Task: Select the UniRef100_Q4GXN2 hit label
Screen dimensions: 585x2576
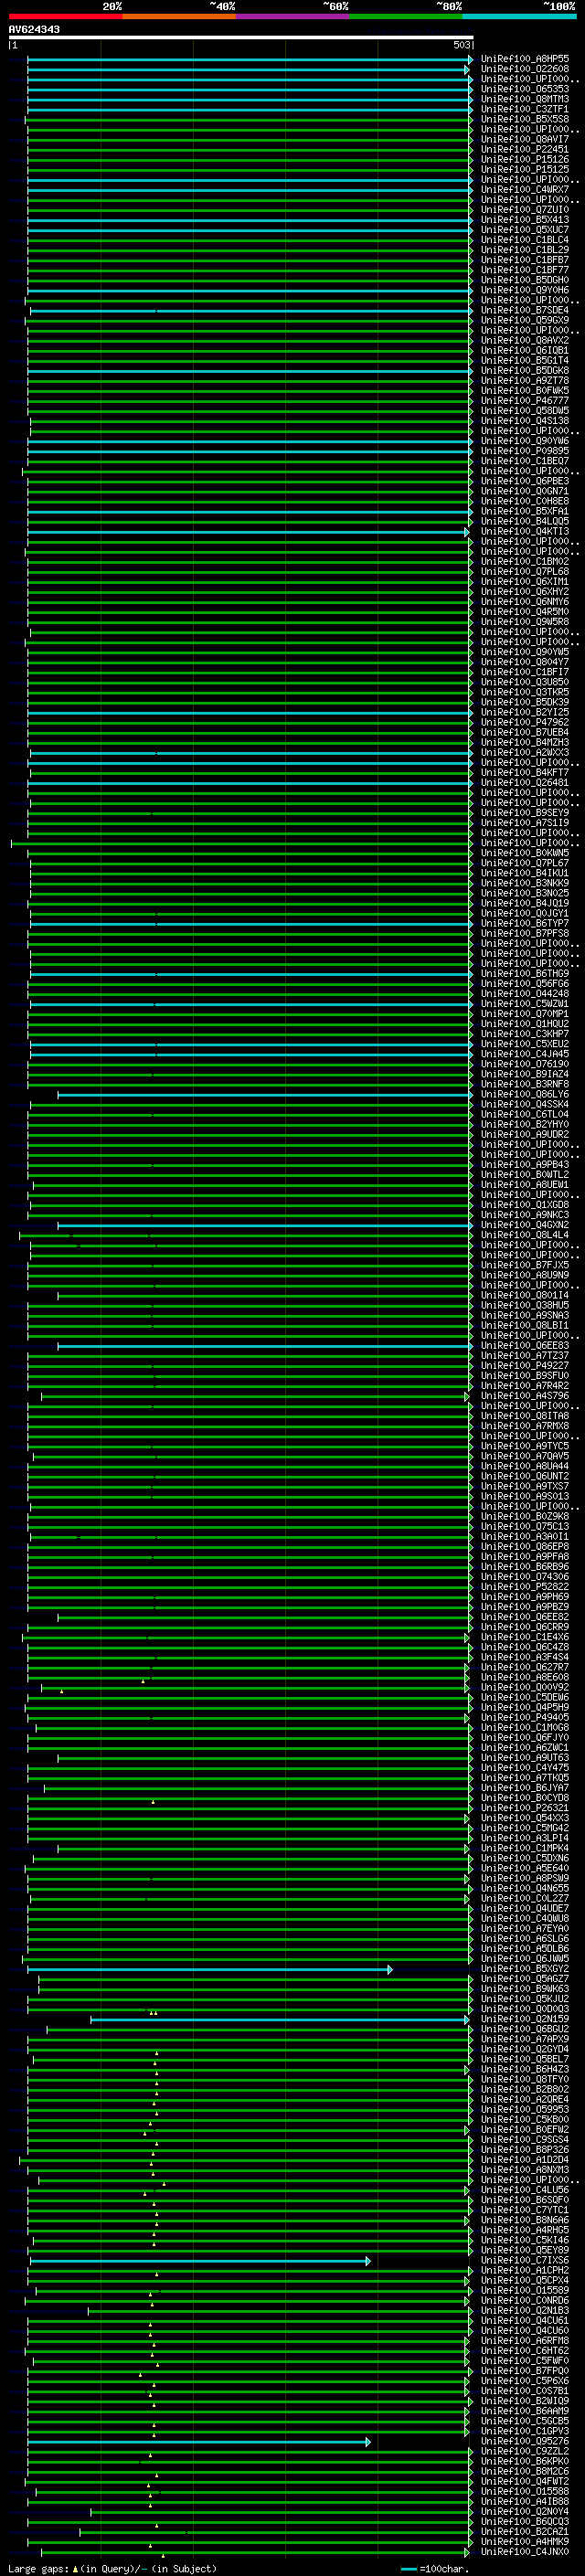Action: (x=525, y=1225)
